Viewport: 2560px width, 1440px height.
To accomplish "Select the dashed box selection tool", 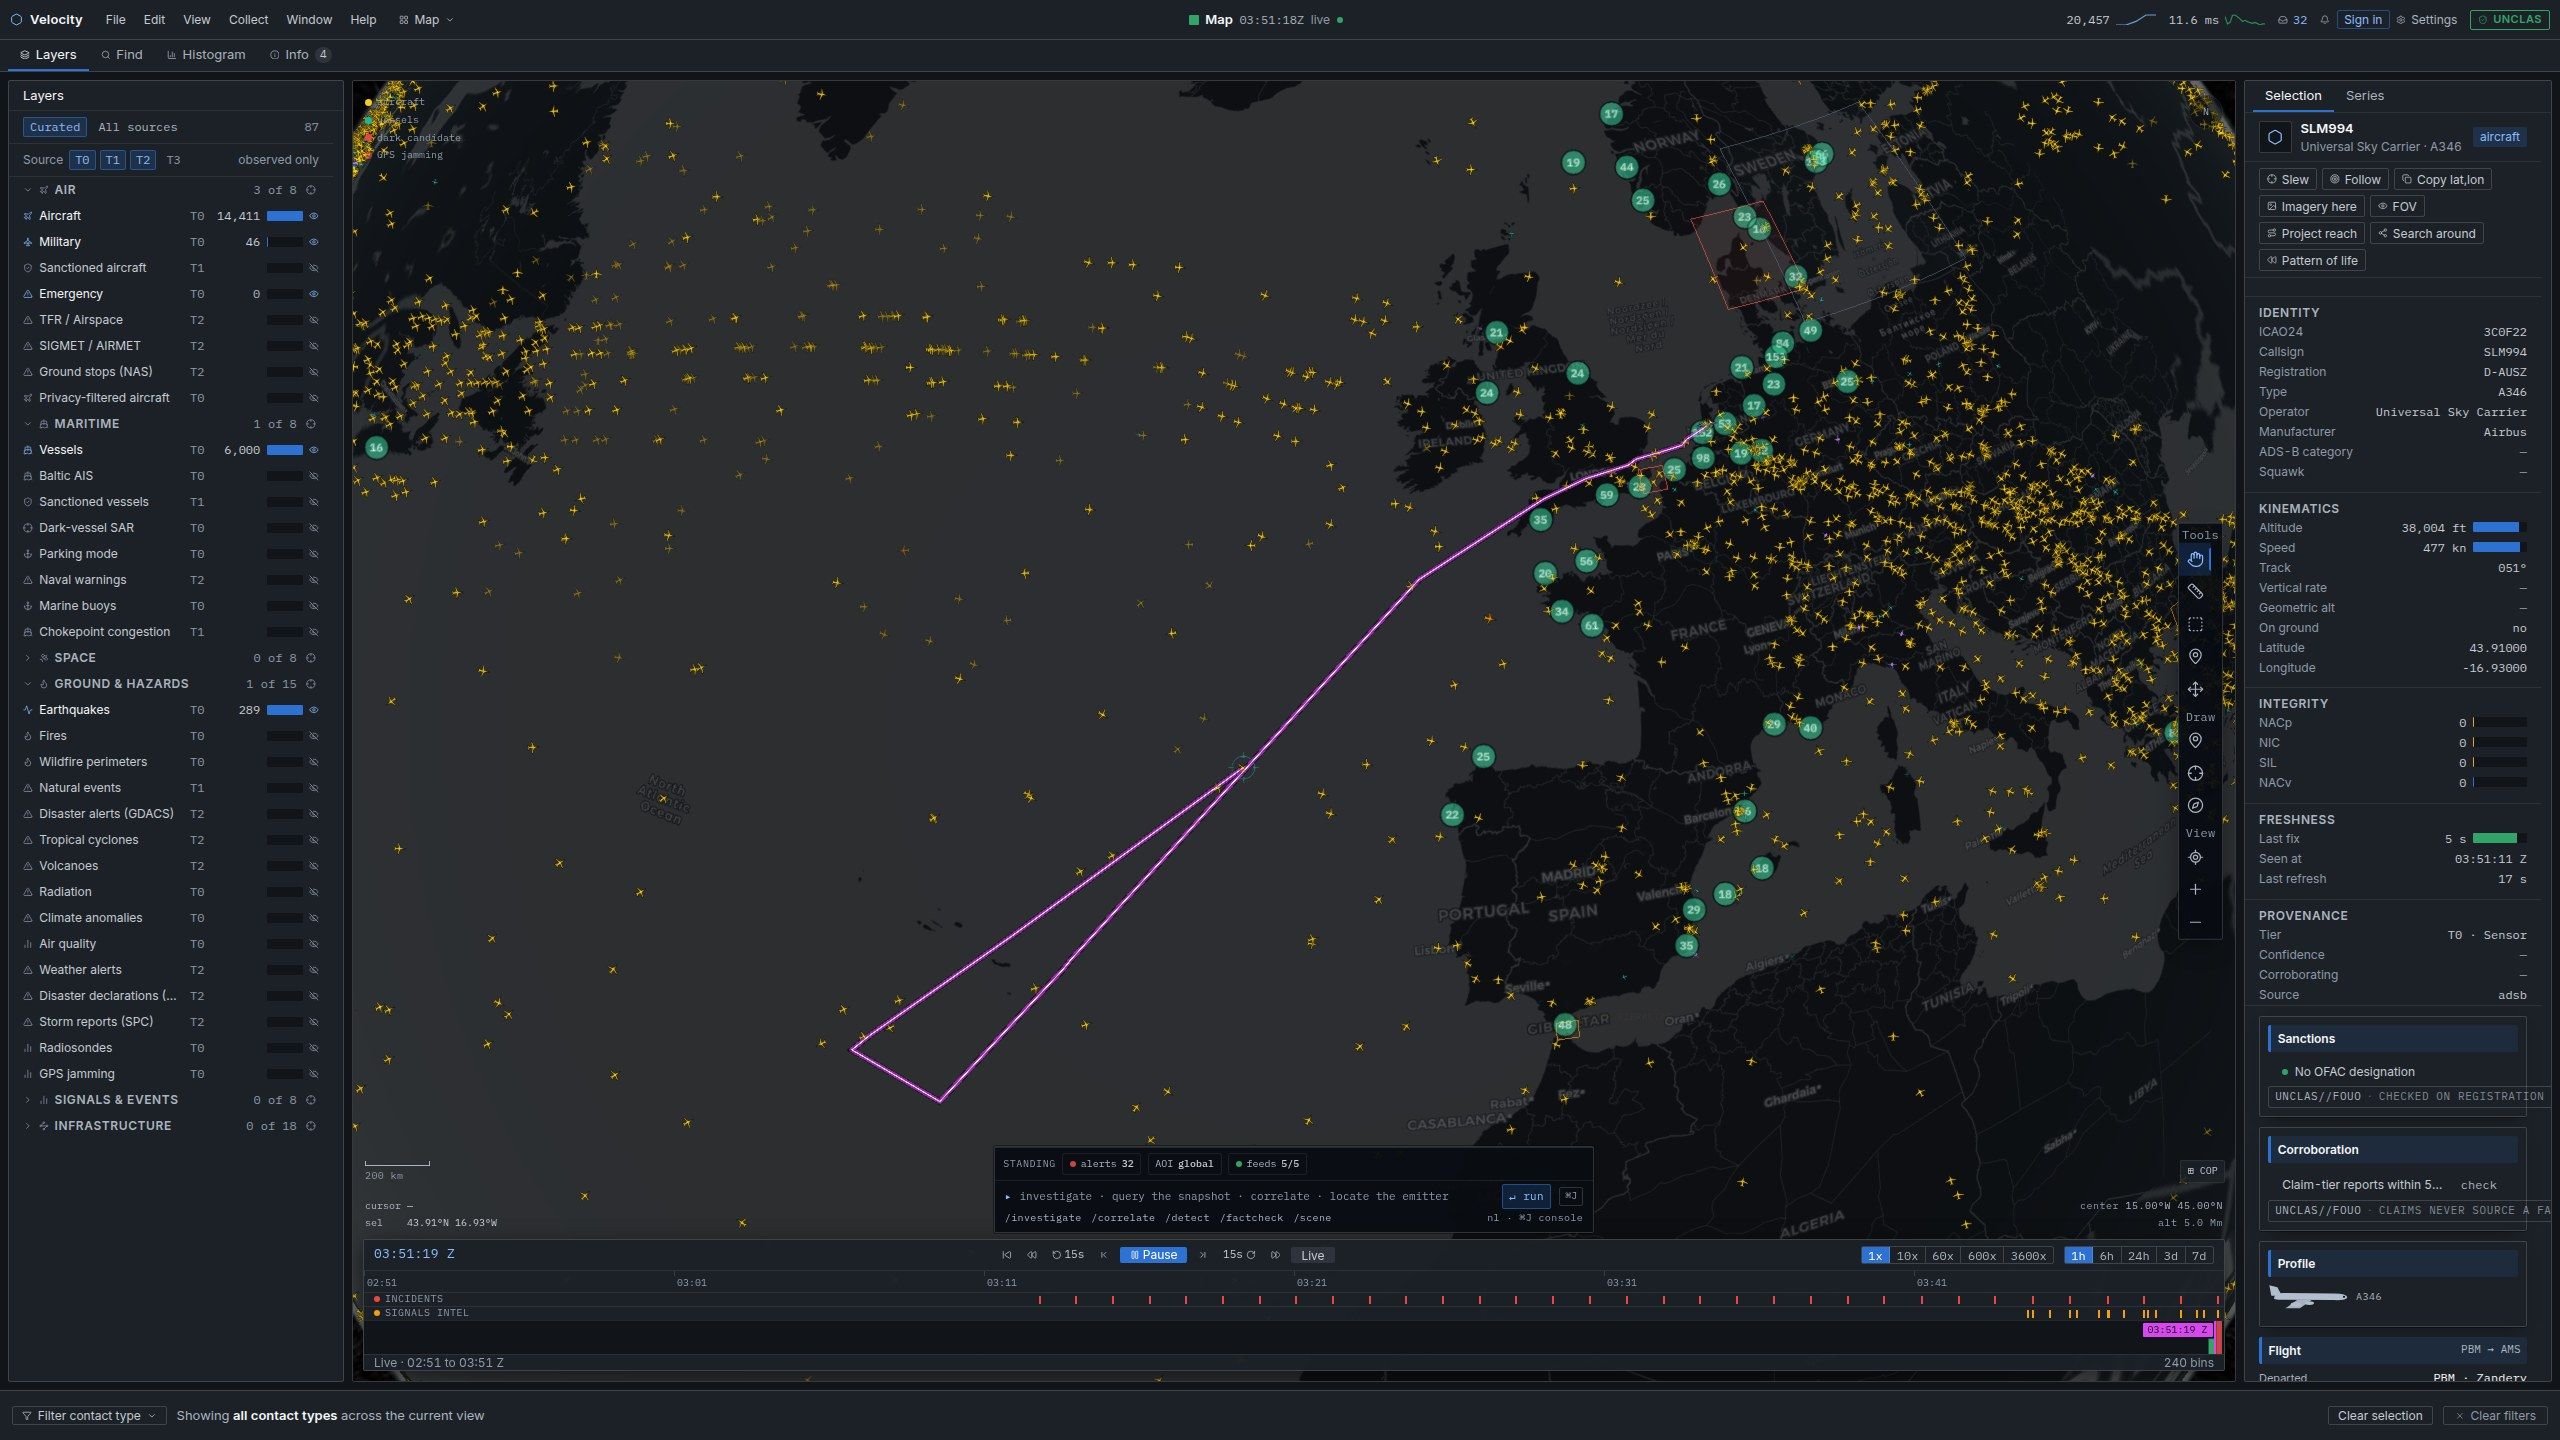I will [2195, 624].
